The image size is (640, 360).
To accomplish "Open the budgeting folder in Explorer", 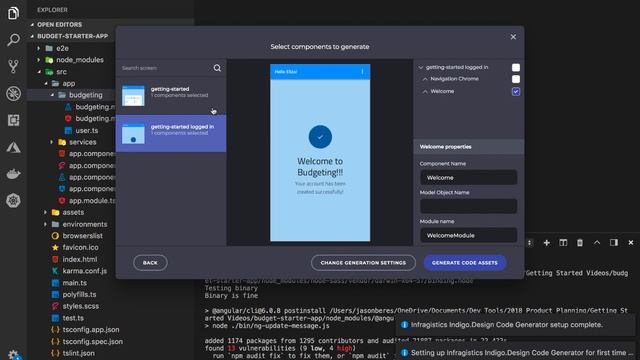I will click(x=85, y=95).
